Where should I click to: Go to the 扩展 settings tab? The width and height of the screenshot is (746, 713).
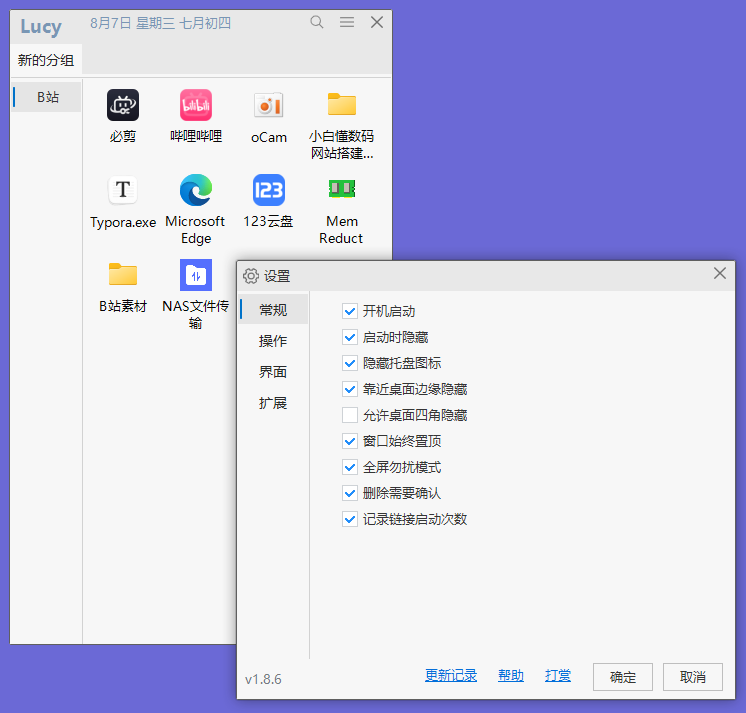coord(273,403)
